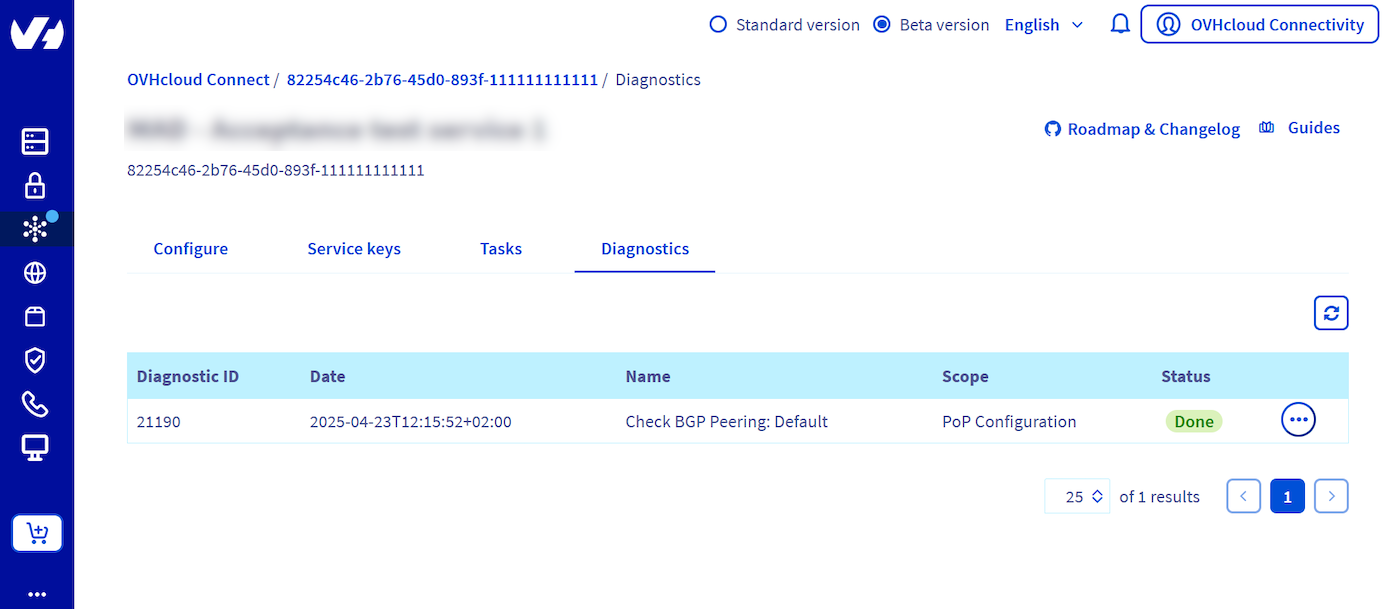Open the padlock icon in sidebar
This screenshot has width=1400, height=609.
coord(35,186)
